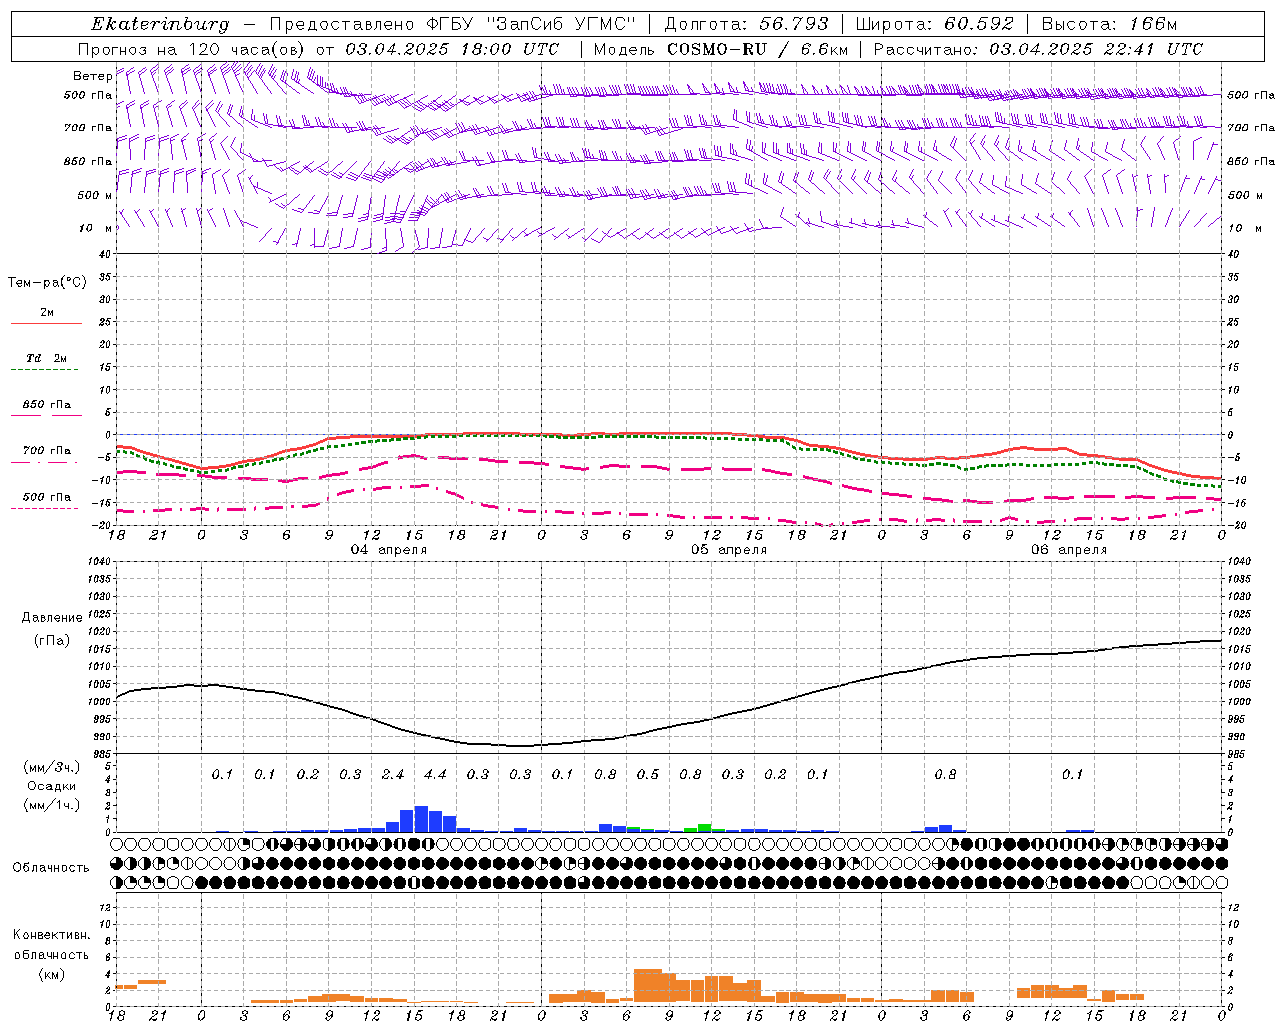Click the Td 2м dew point legend entry
The height and width of the screenshot is (1024, 1280).
[47, 358]
